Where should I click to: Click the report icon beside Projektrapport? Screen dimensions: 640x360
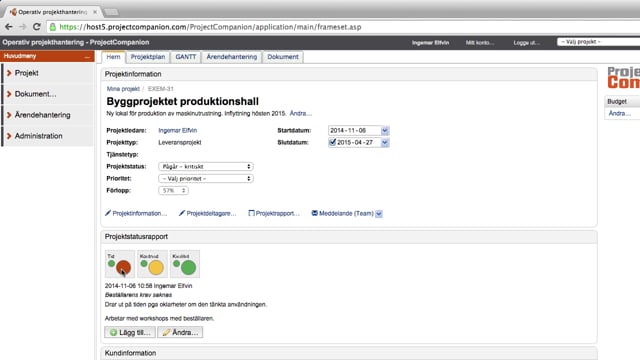click(x=251, y=213)
